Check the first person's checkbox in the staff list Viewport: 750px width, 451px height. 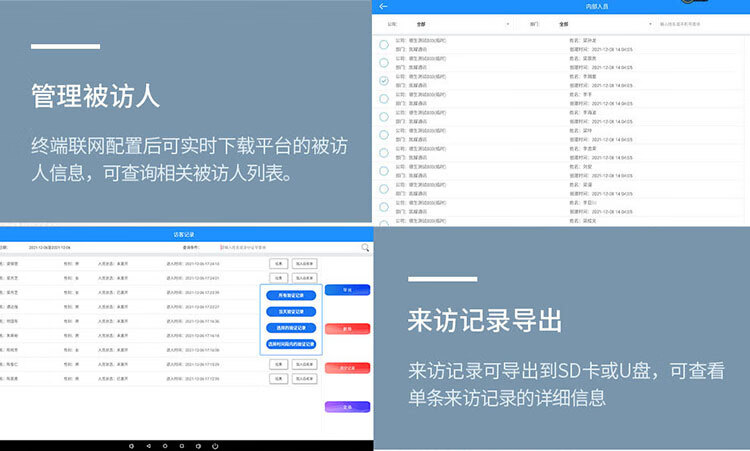click(384, 44)
